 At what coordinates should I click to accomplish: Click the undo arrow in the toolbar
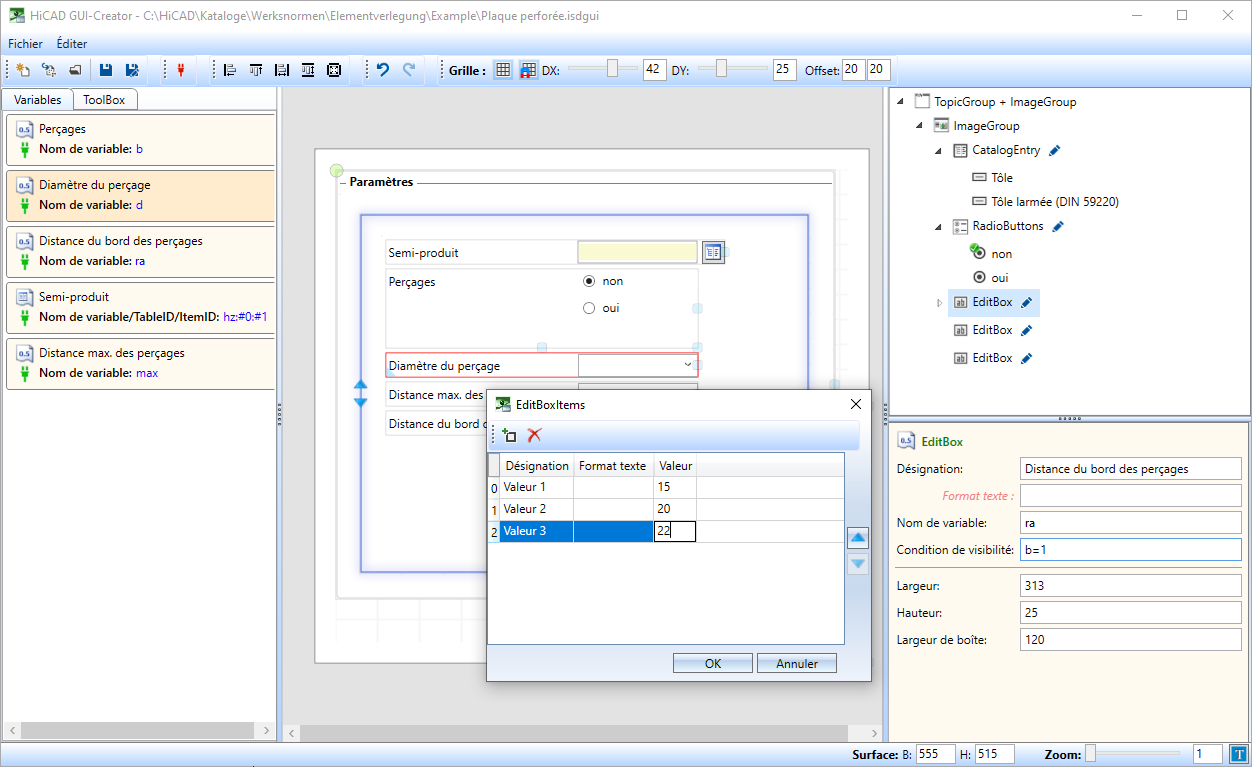[x=382, y=70]
